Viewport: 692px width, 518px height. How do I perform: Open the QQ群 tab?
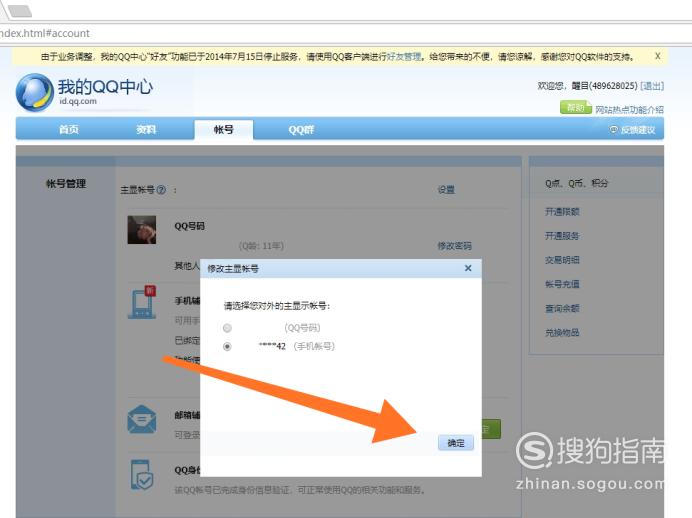click(x=301, y=130)
